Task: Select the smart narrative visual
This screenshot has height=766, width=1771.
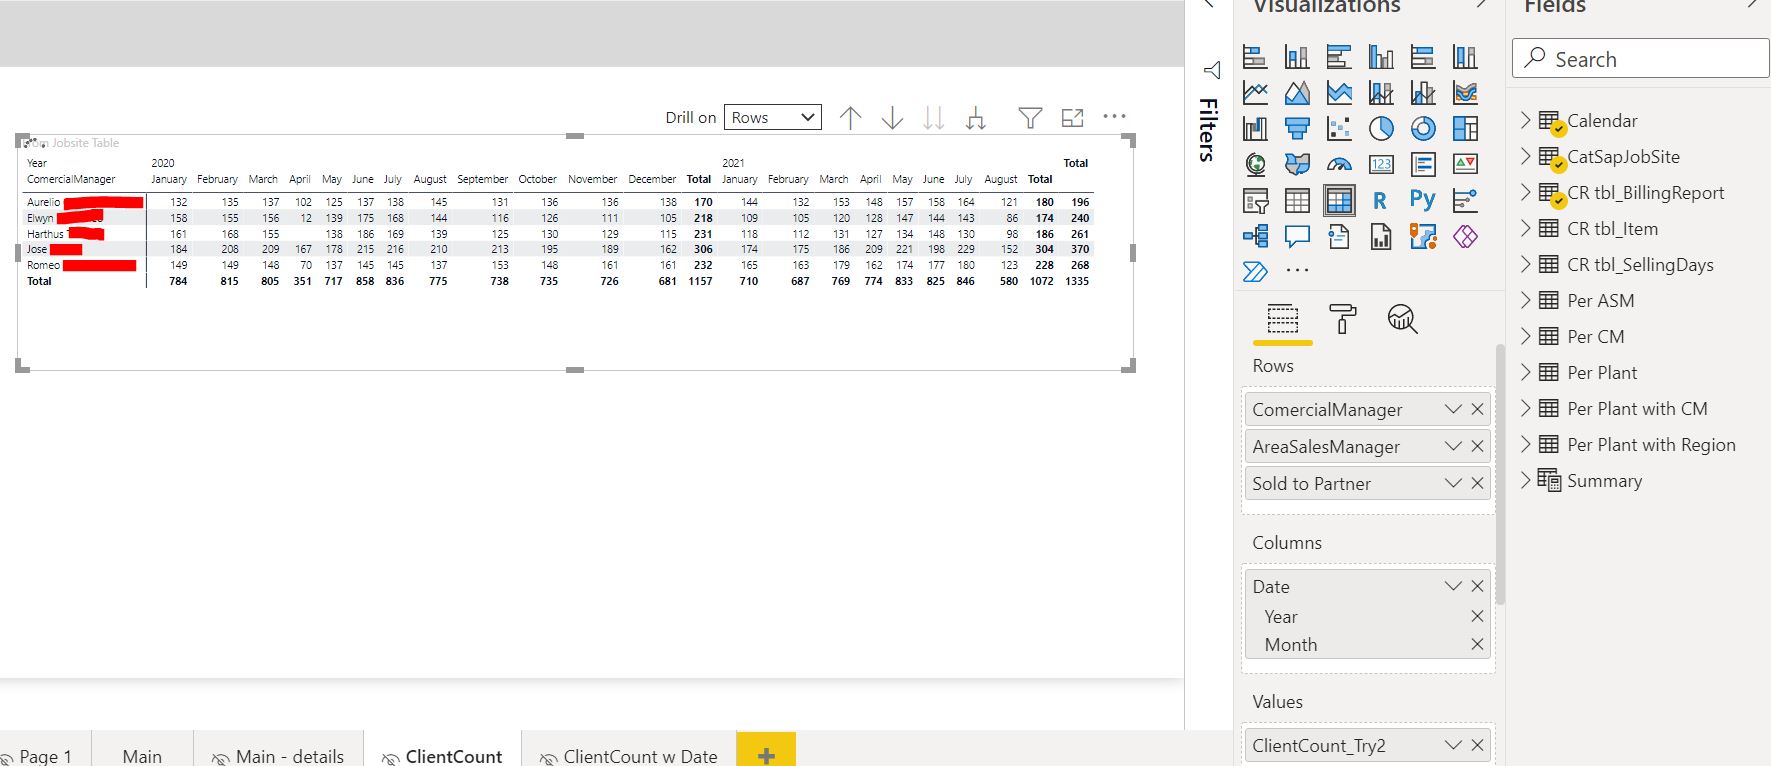Action: pyautogui.click(x=1339, y=236)
